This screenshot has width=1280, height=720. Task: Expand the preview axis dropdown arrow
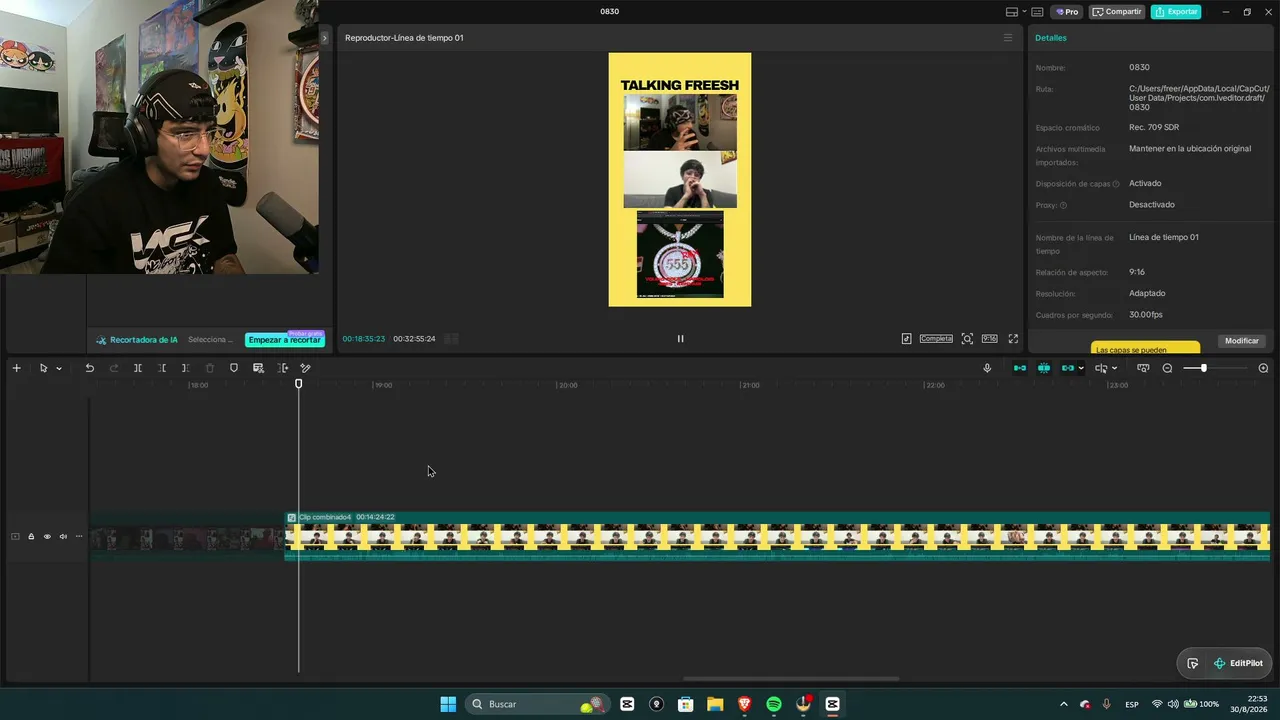[x=1114, y=368]
